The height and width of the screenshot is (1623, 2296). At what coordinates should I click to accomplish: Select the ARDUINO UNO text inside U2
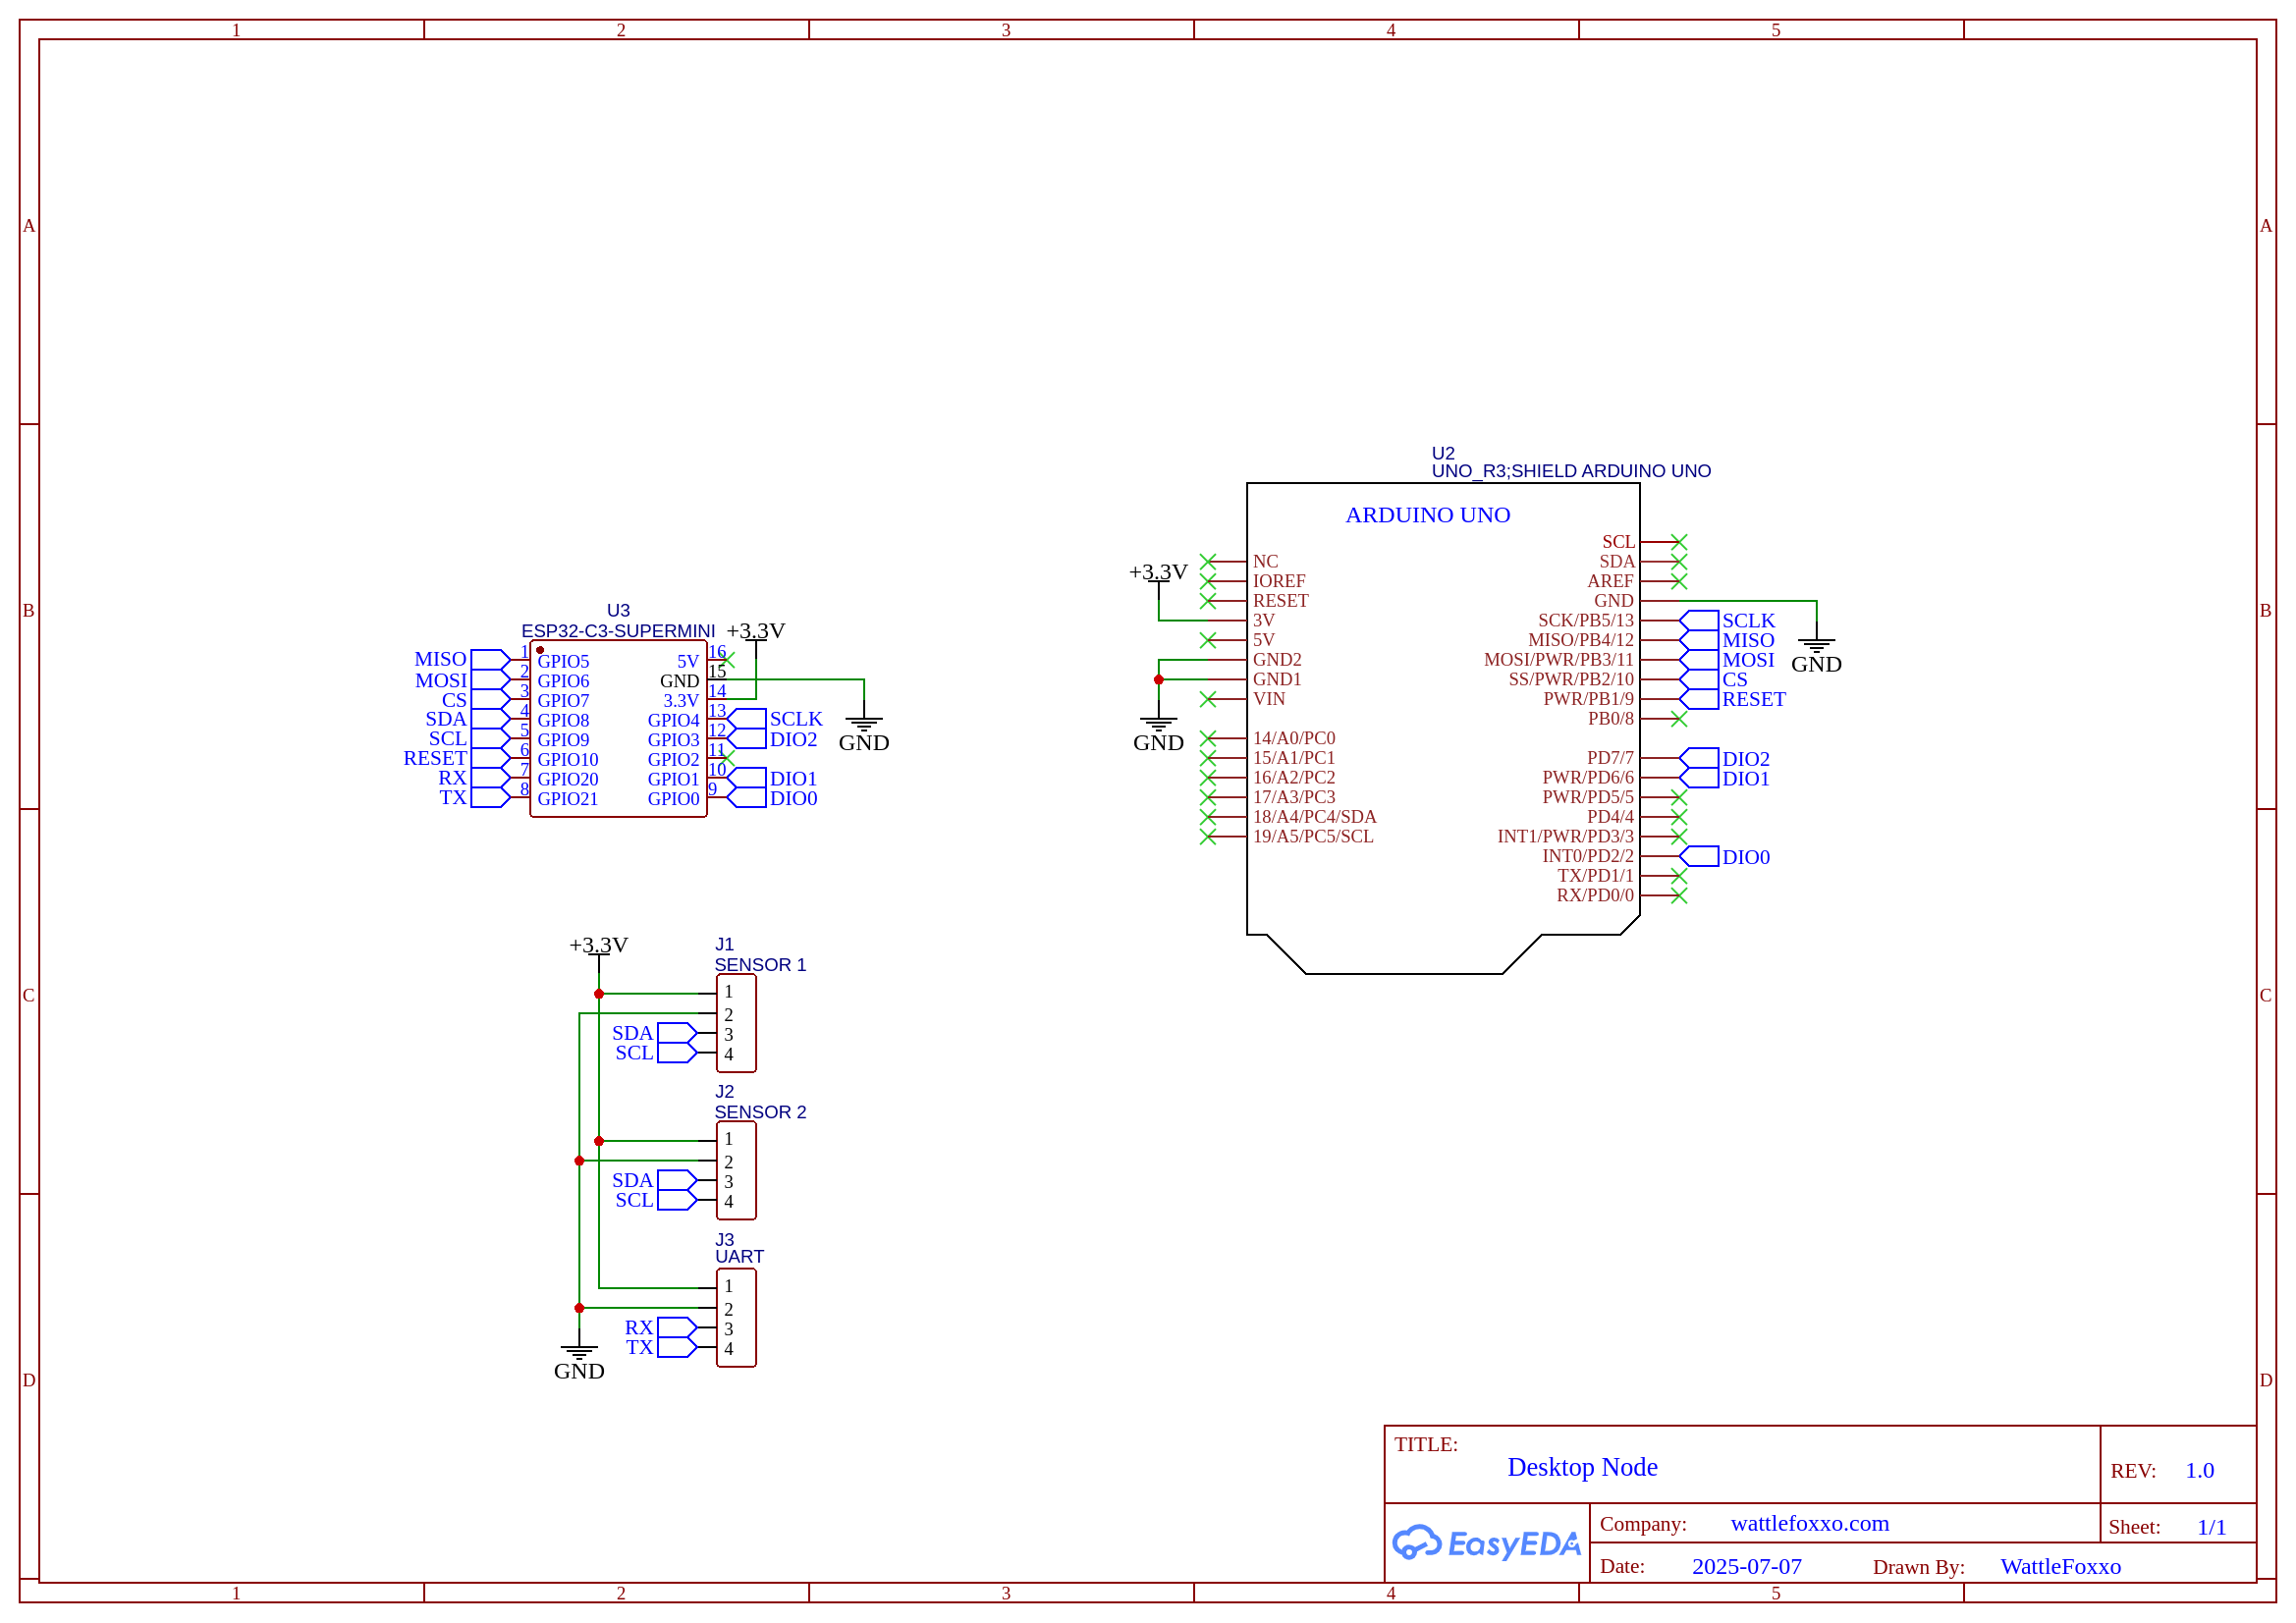[1427, 515]
